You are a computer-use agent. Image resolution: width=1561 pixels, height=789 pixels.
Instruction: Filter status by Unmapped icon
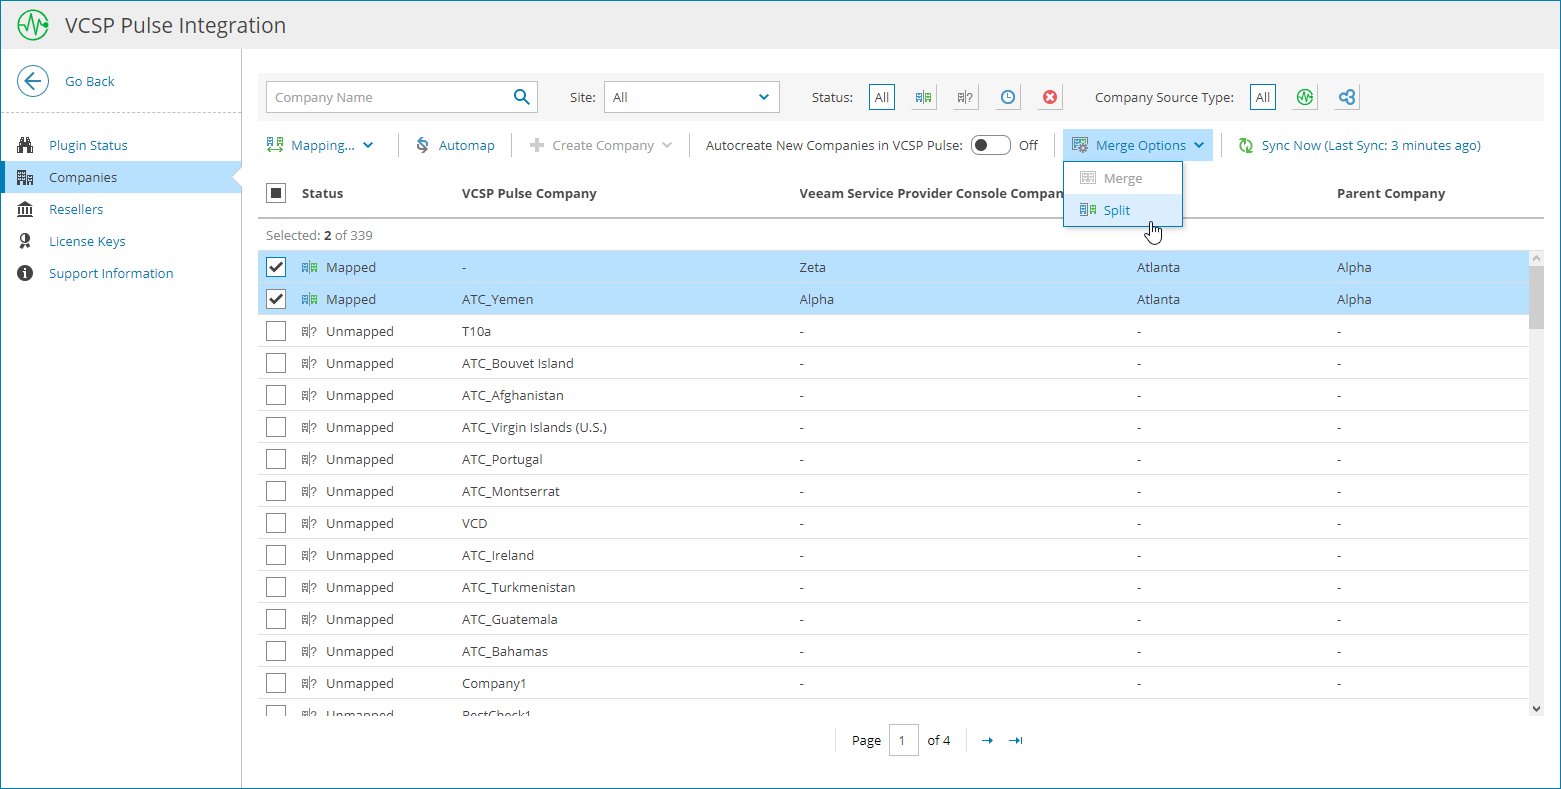coord(965,97)
